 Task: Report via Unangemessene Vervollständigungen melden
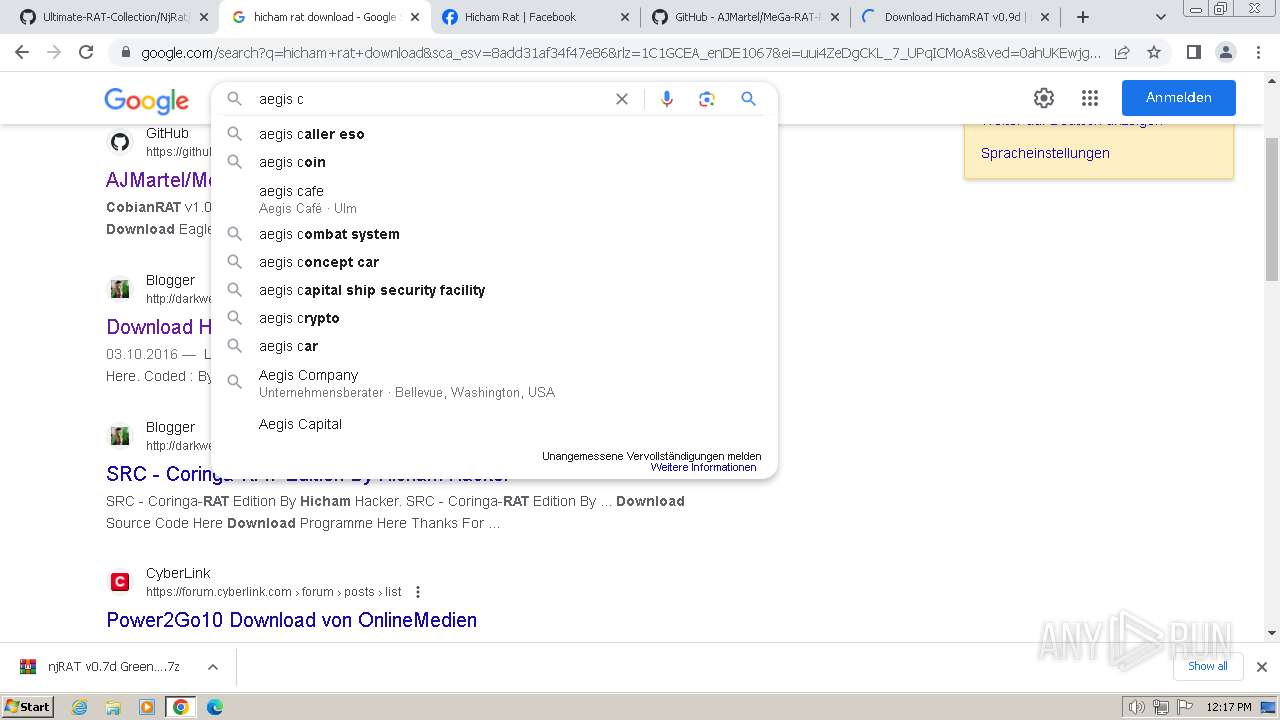click(x=651, y=456)
